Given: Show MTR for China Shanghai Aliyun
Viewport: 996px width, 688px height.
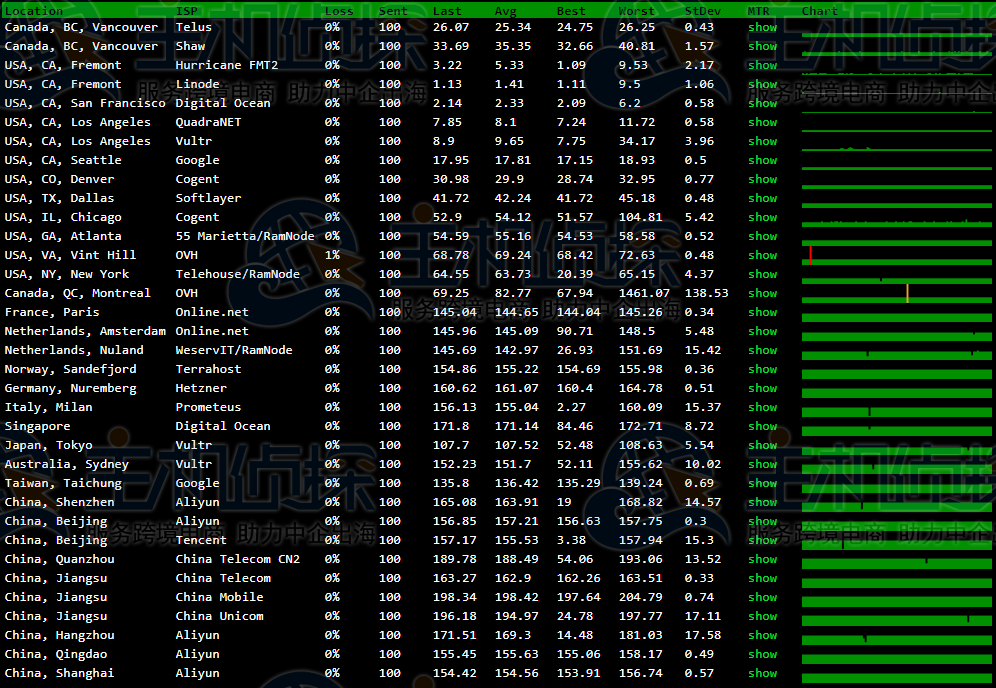Looking at the screenshot, I should pos(762,673).
